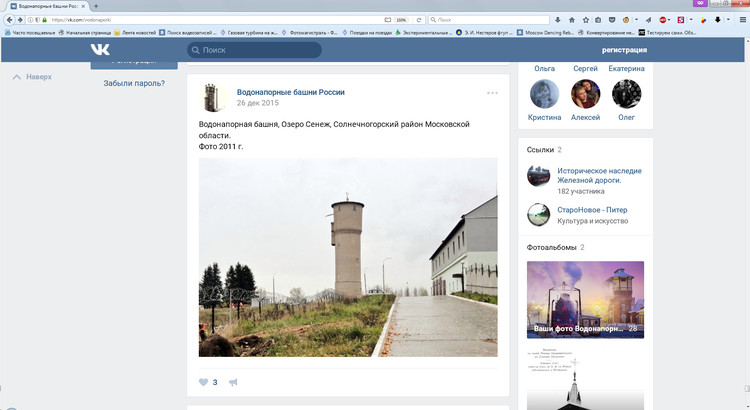Open the Часто посещаемые bookmark
This screenshot has height=410, width=750.
[28, 33]
